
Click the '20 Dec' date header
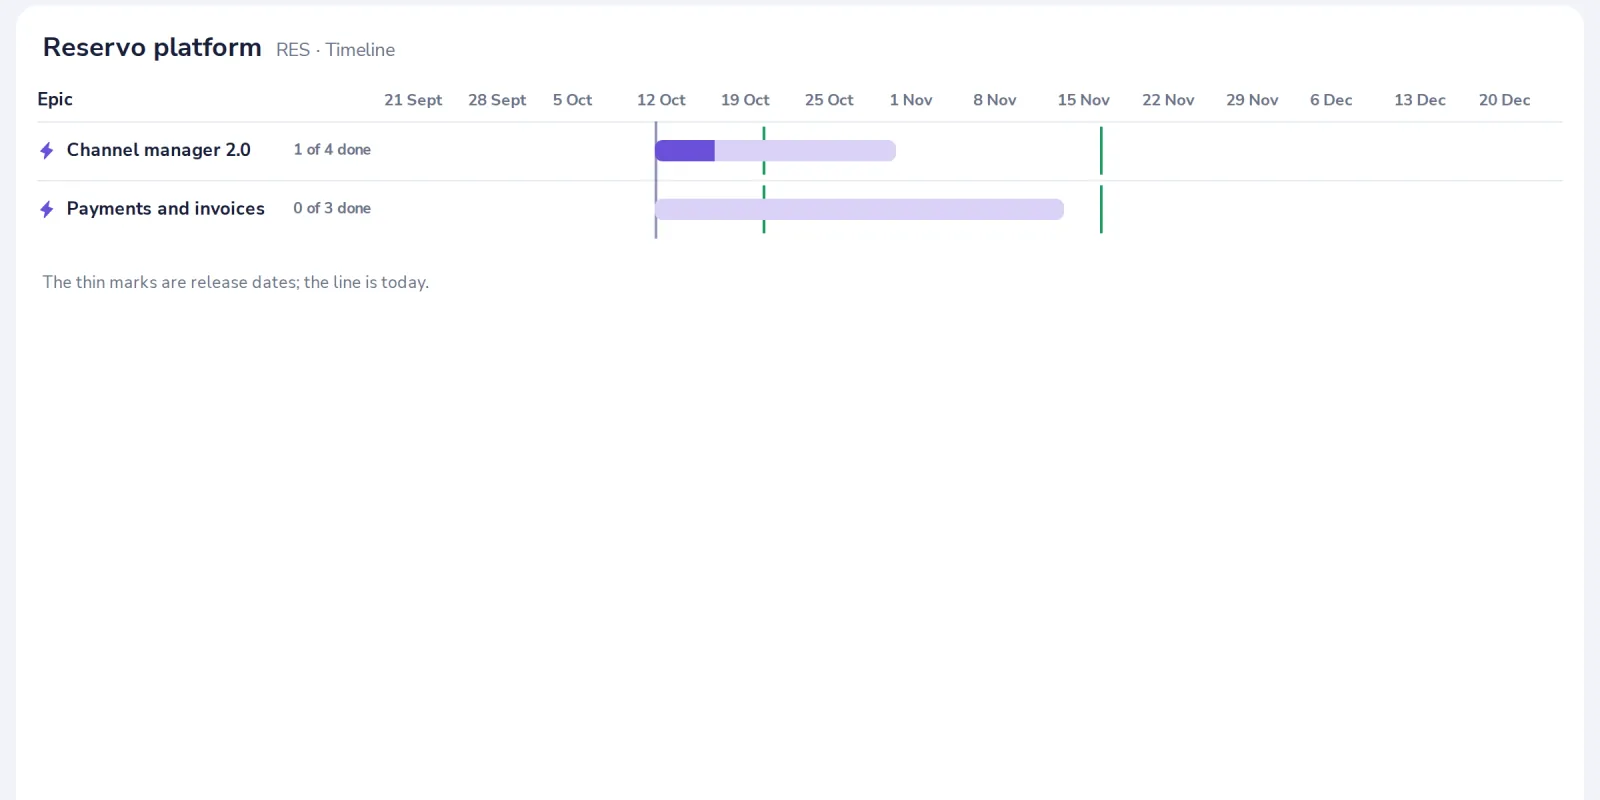click(1504, 100)
